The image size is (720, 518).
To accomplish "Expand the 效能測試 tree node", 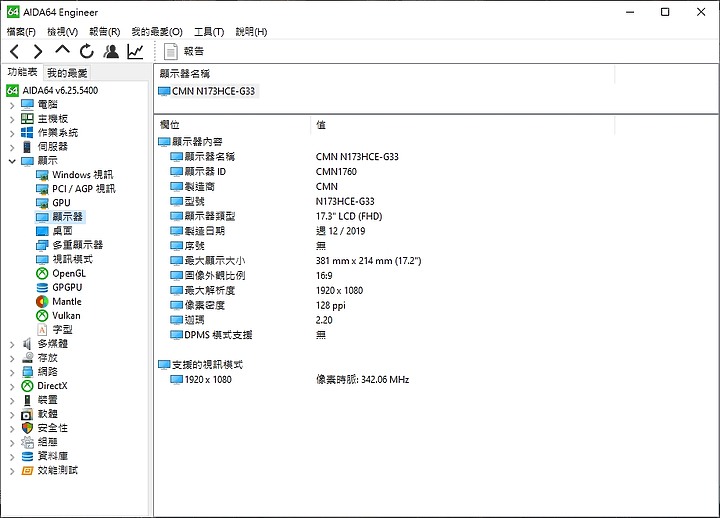I will coord(12,471).
